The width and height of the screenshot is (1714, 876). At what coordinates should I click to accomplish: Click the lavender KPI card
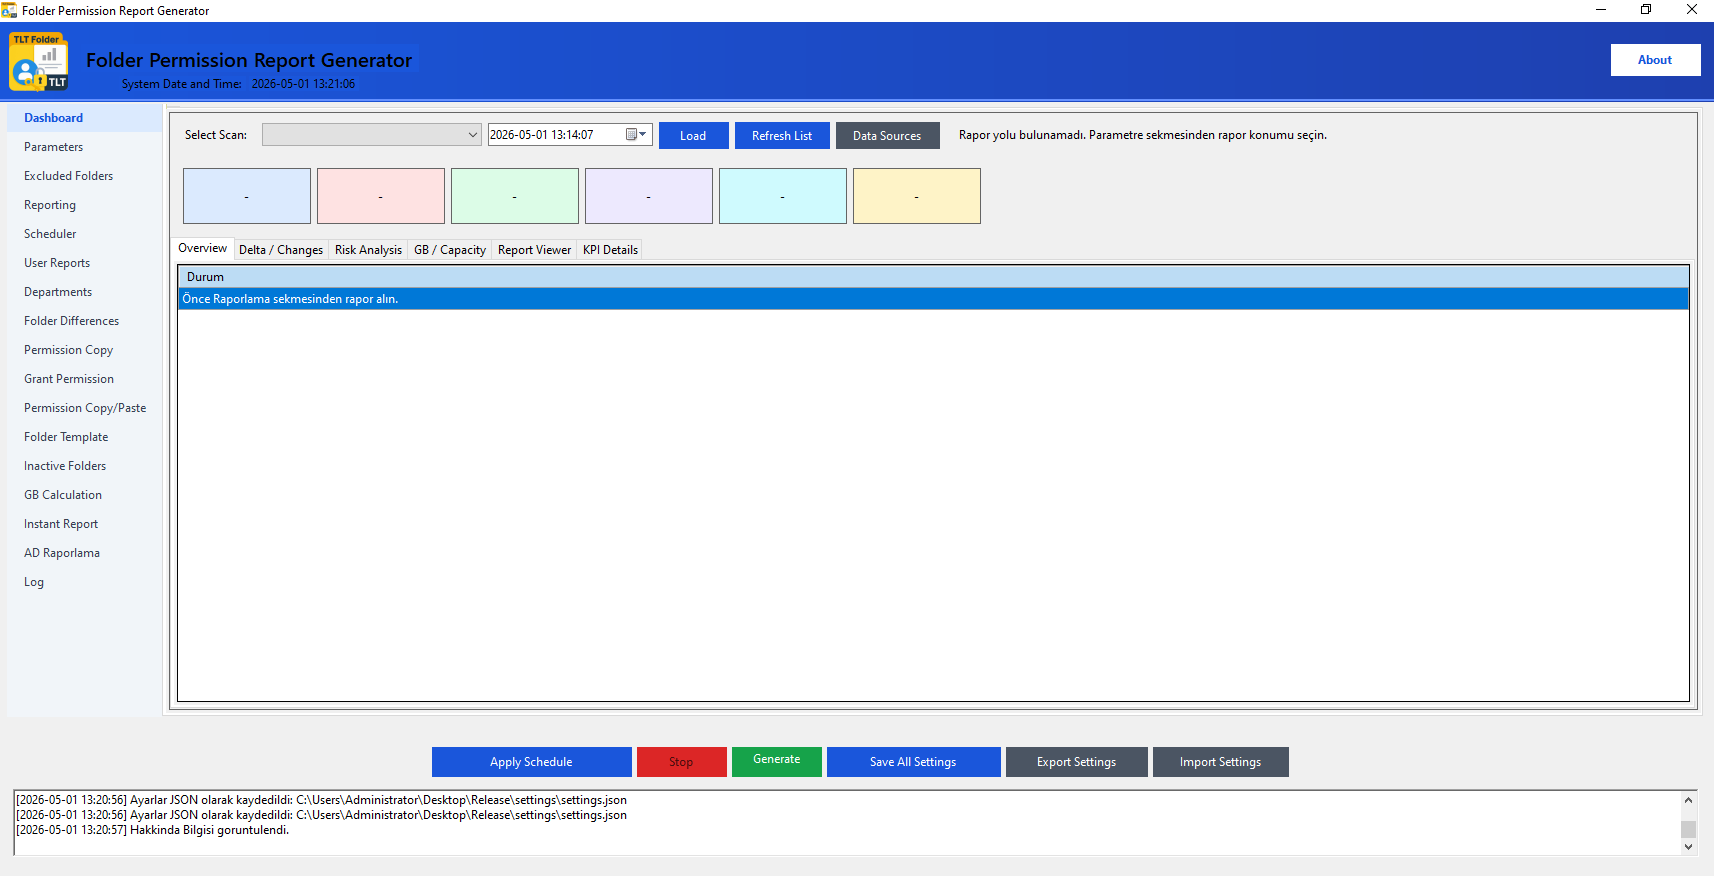pos(649,196)
